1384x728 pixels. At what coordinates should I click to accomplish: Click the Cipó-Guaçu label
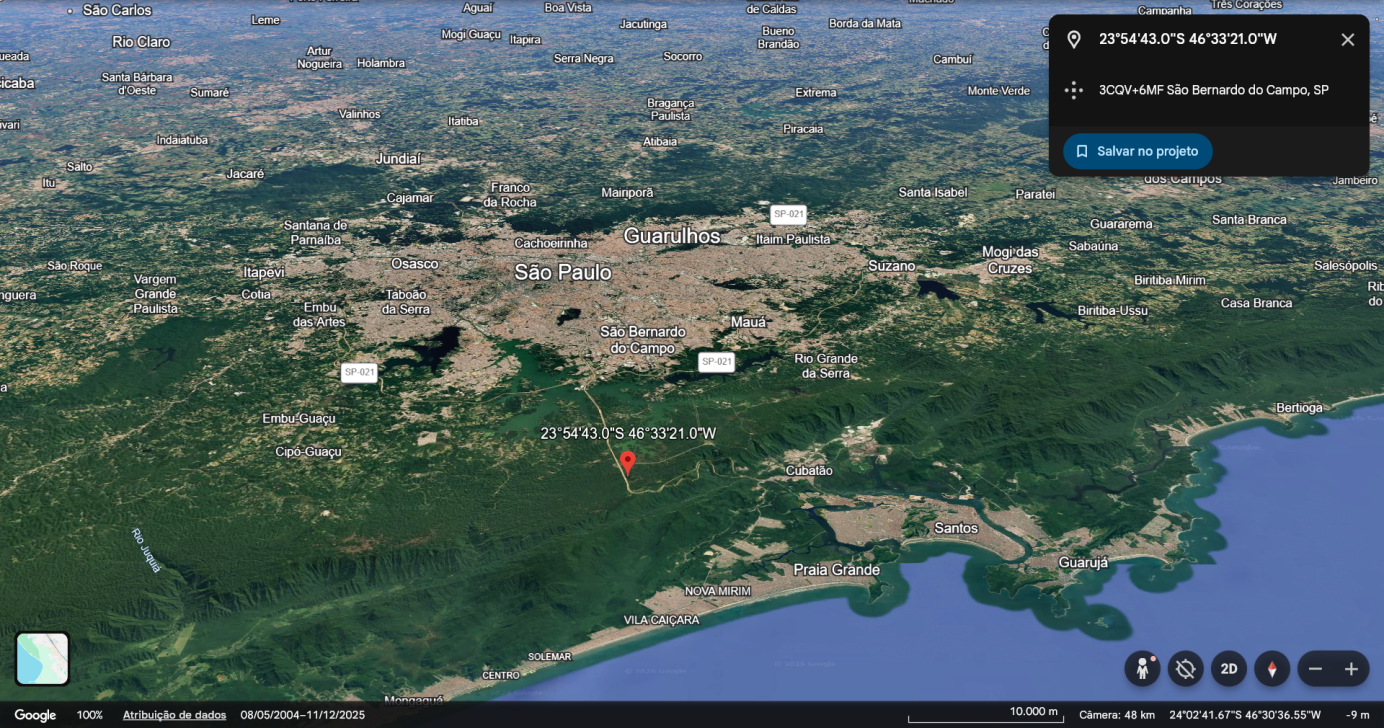[x=308, y=451]
